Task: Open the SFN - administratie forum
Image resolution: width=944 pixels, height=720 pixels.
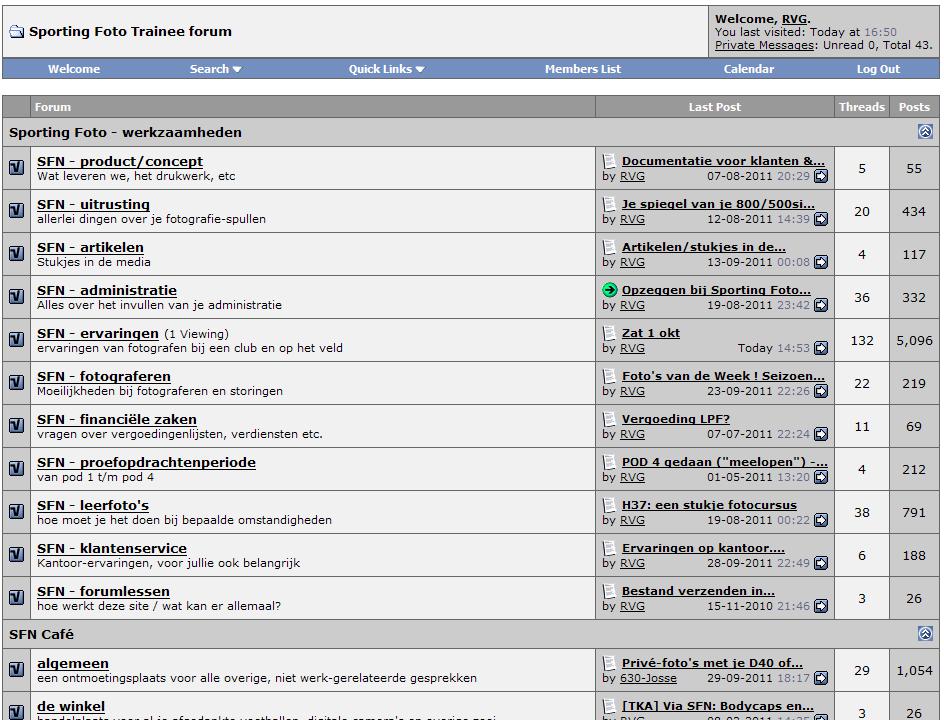Action: pos(106,290)
